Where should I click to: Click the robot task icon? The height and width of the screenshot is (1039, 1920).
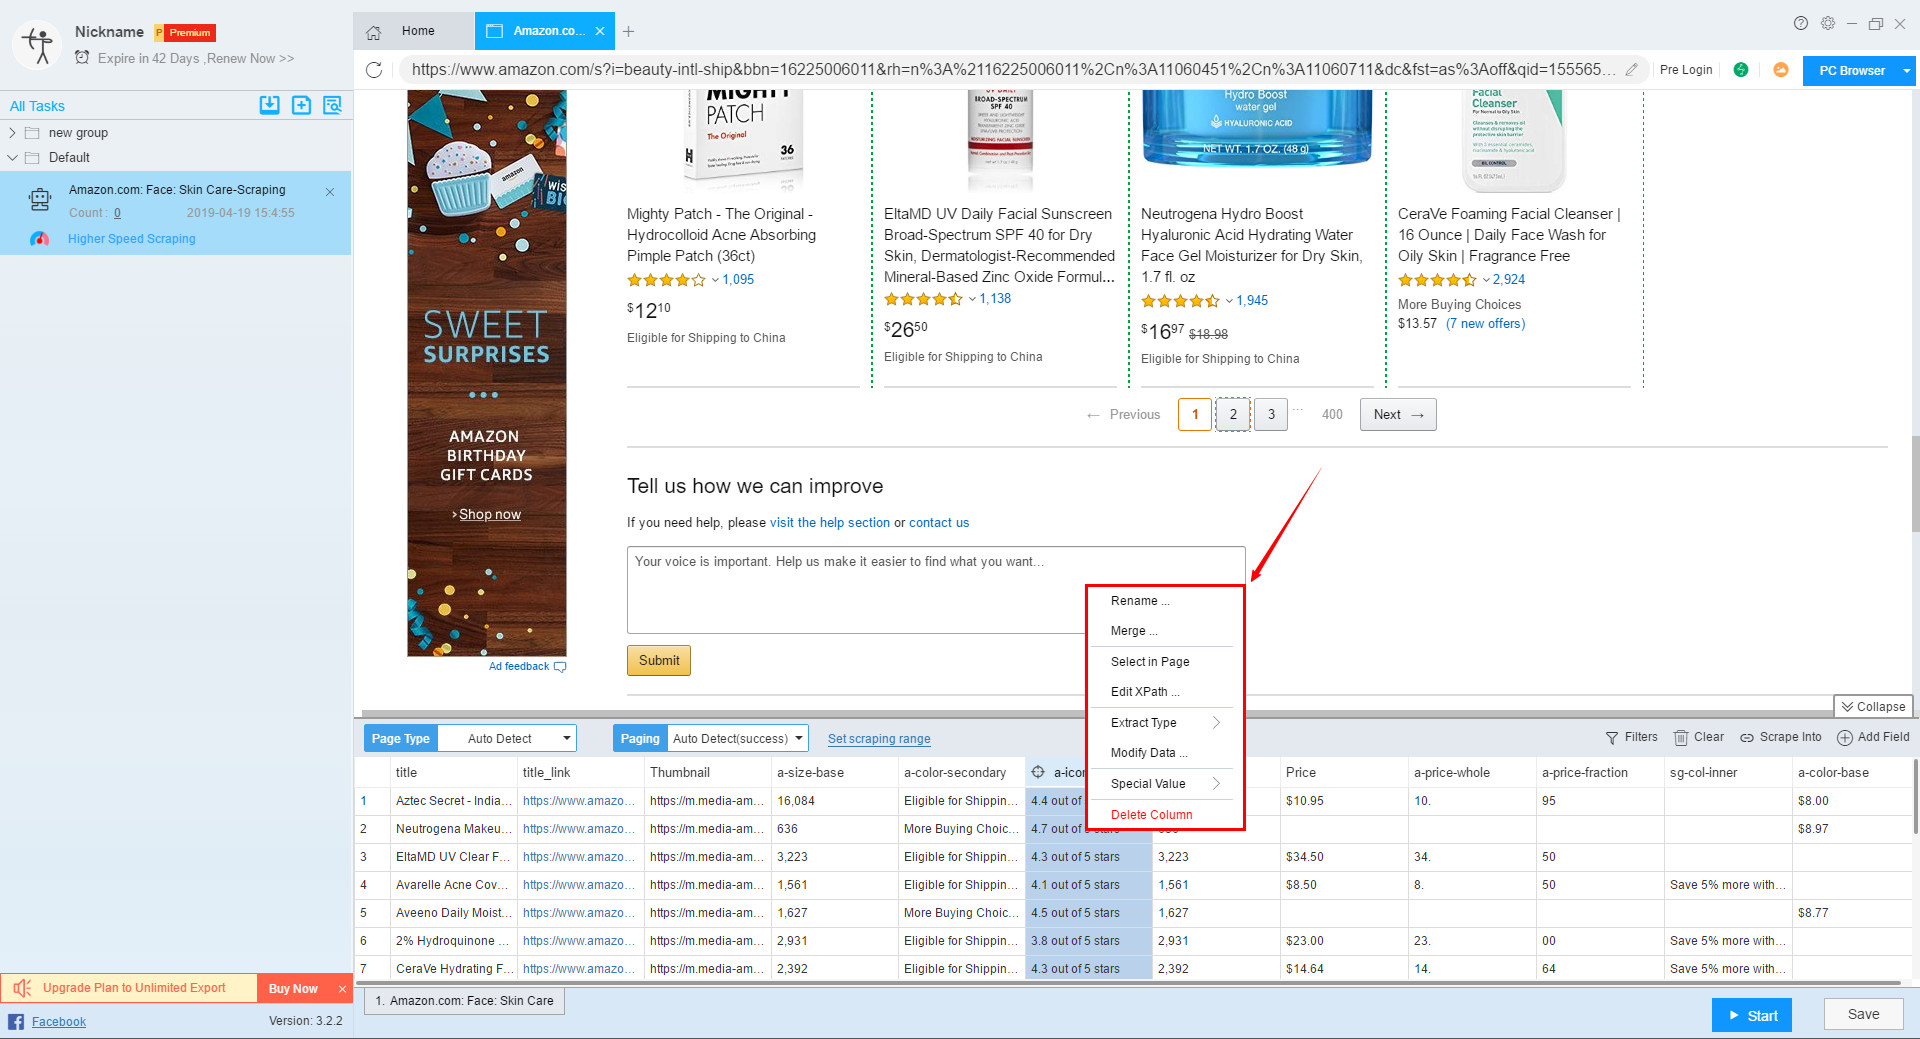(40, 199)
